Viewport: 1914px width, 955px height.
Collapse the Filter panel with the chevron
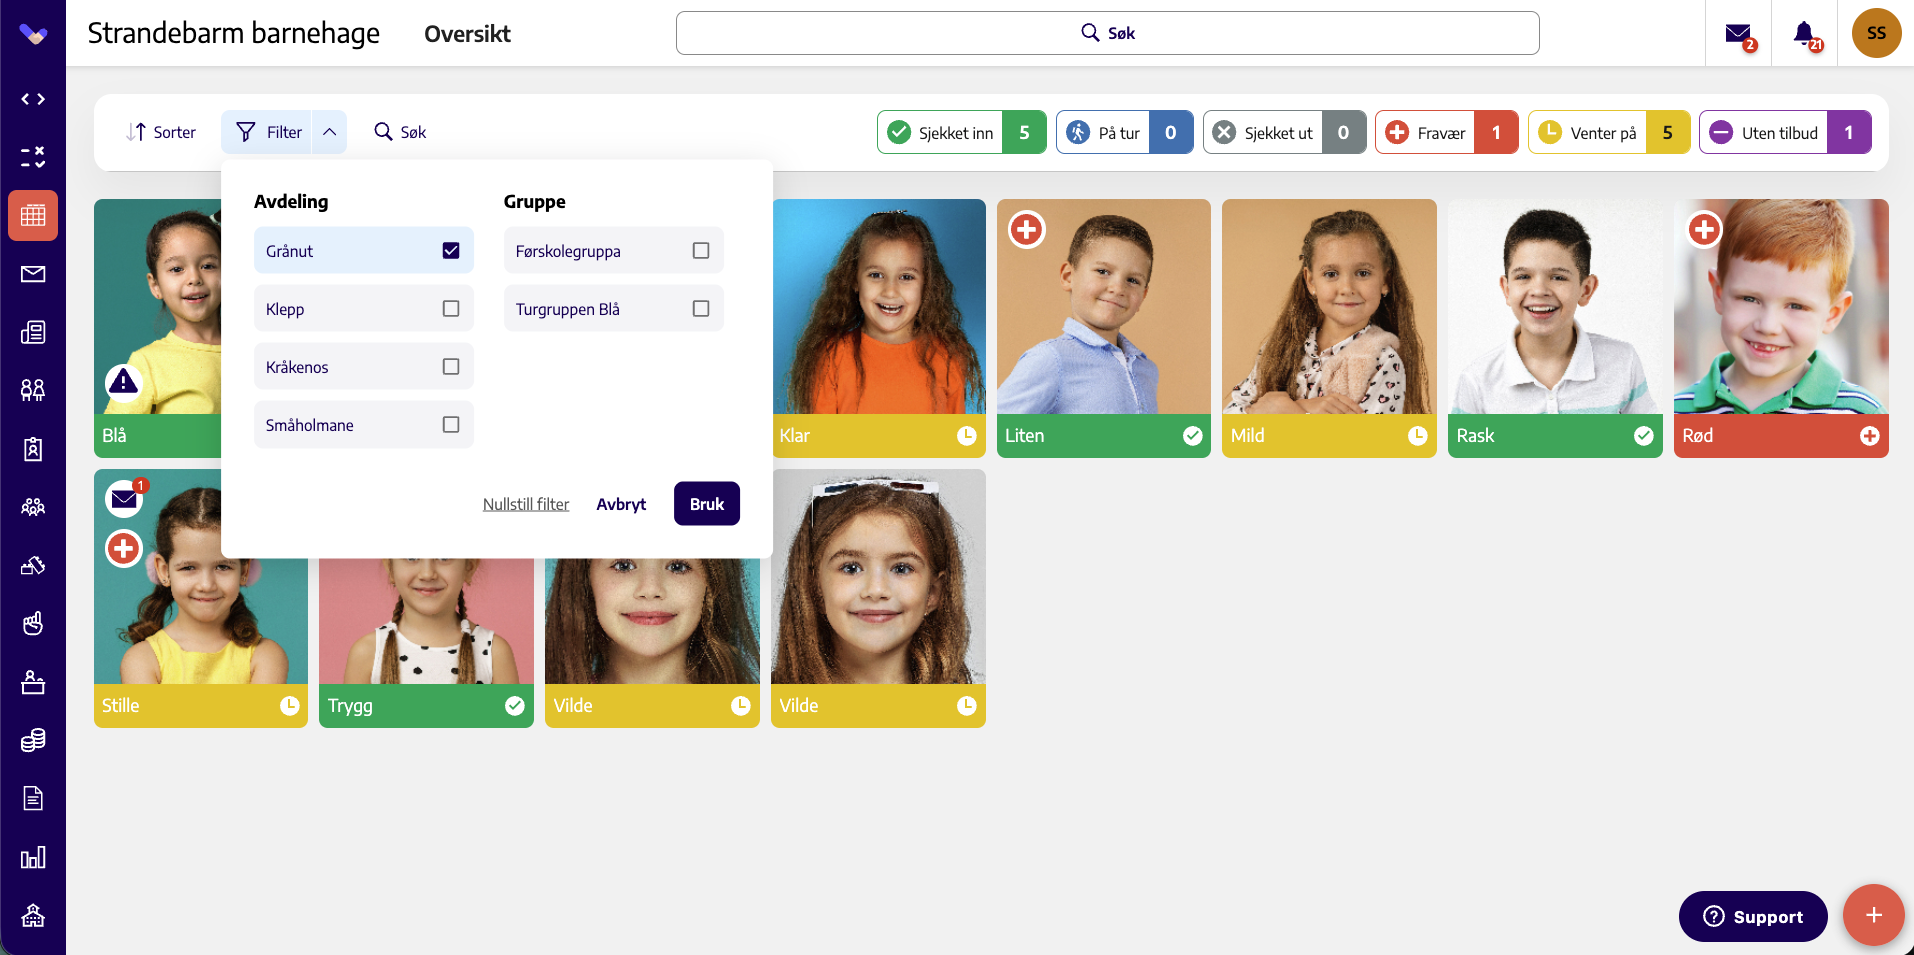329,132
